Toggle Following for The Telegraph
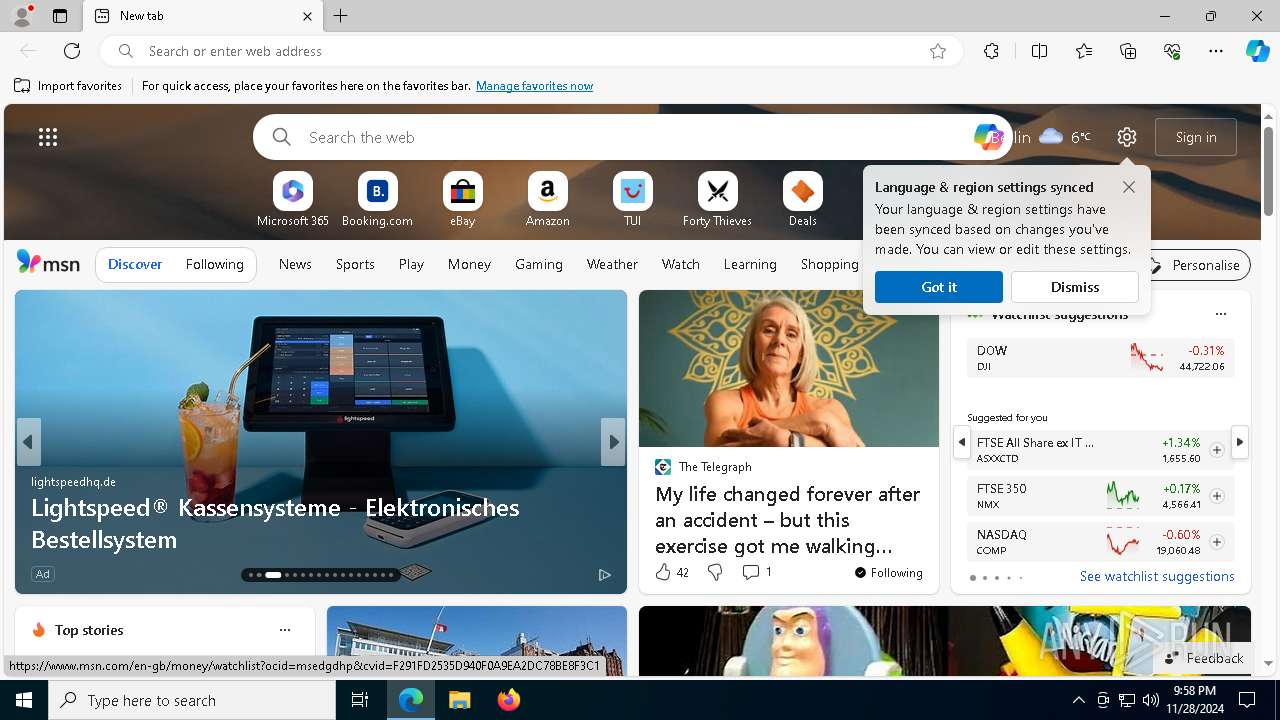The height and width of the screenshot is (720, 1280). 888,573
